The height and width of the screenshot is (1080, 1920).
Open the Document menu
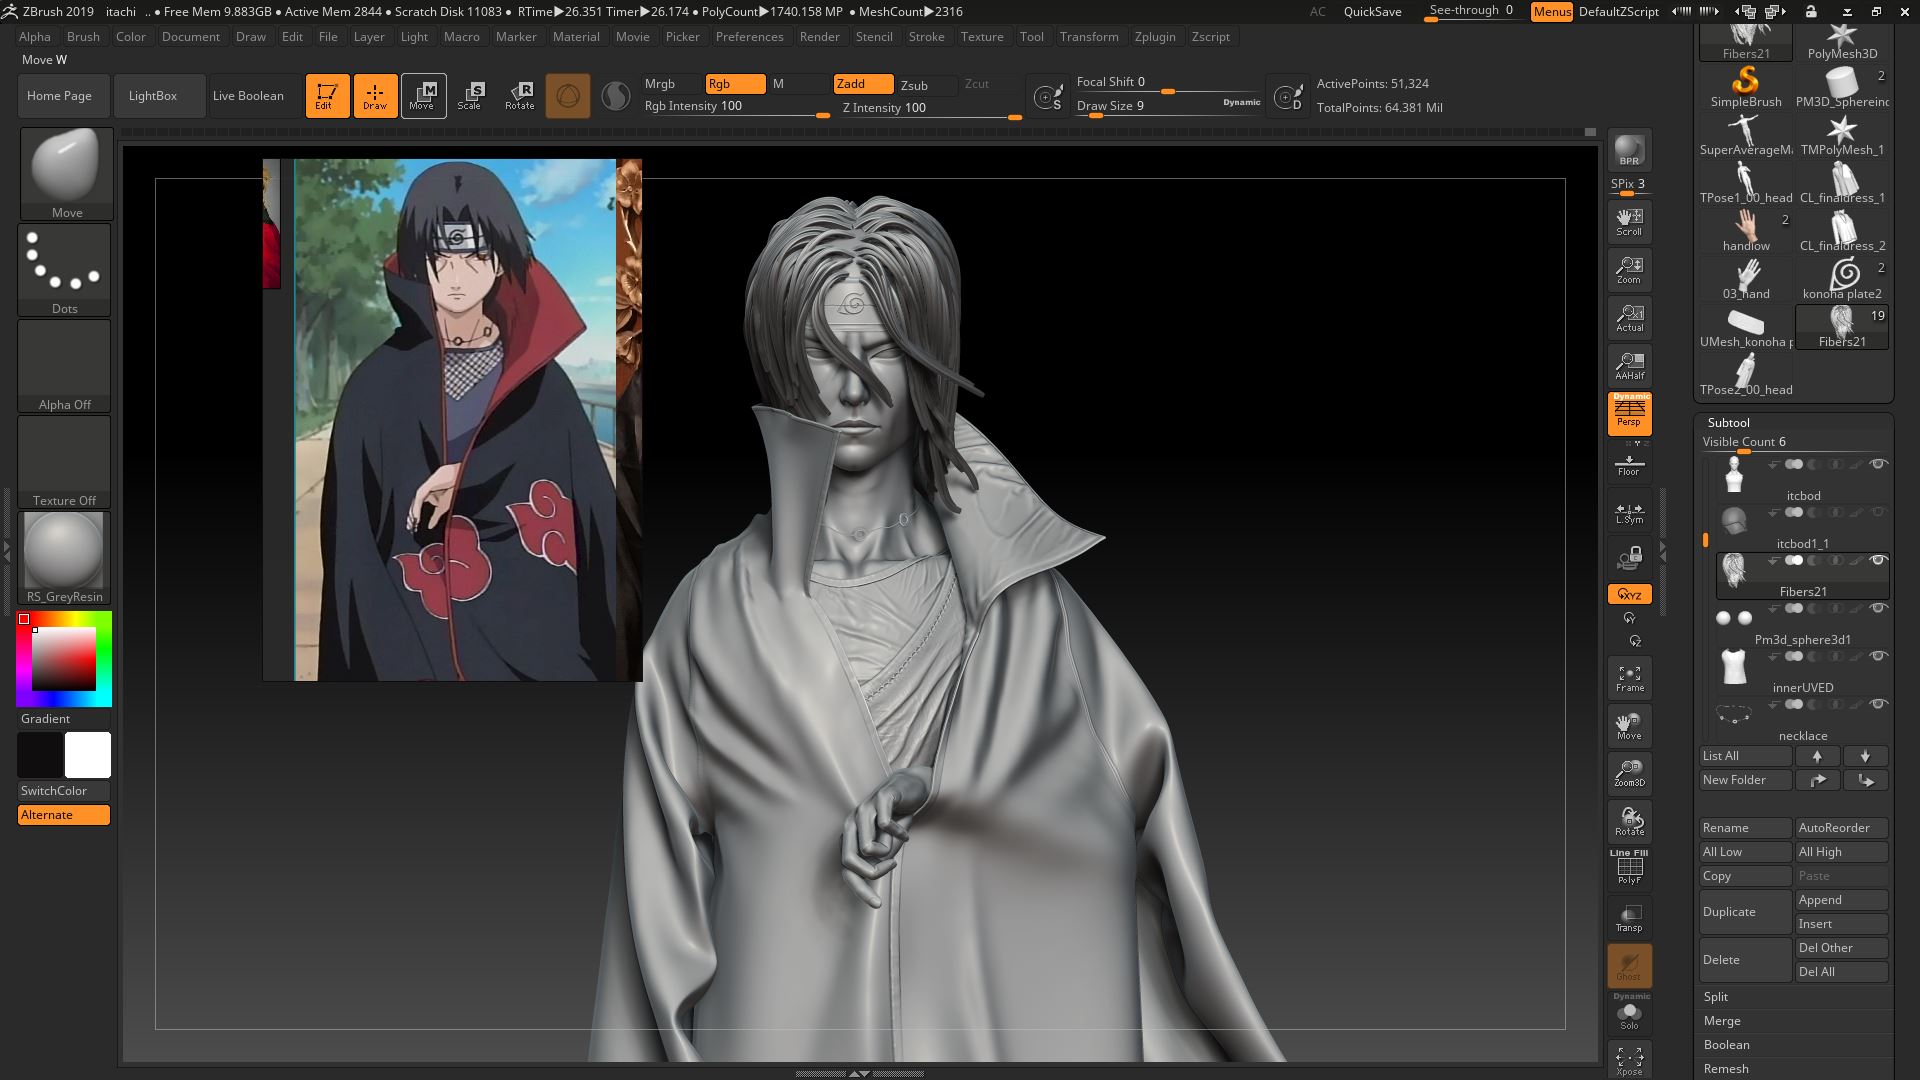tap(190, 37)
